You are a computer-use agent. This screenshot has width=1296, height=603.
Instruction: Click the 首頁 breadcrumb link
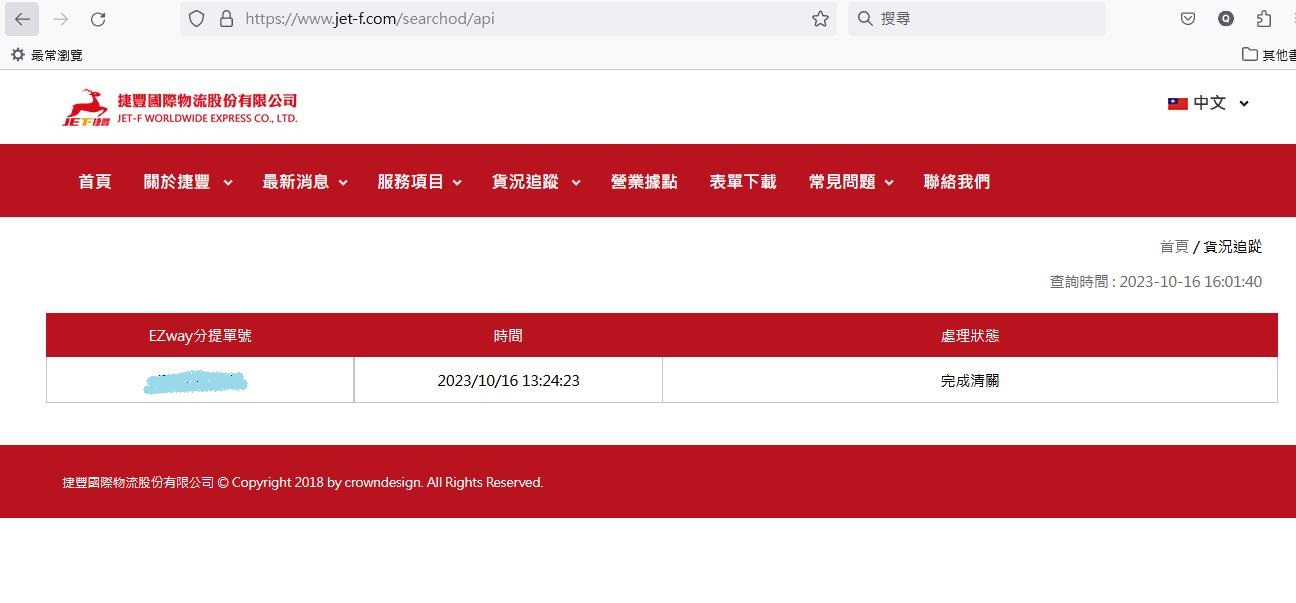click(1173, 247)
